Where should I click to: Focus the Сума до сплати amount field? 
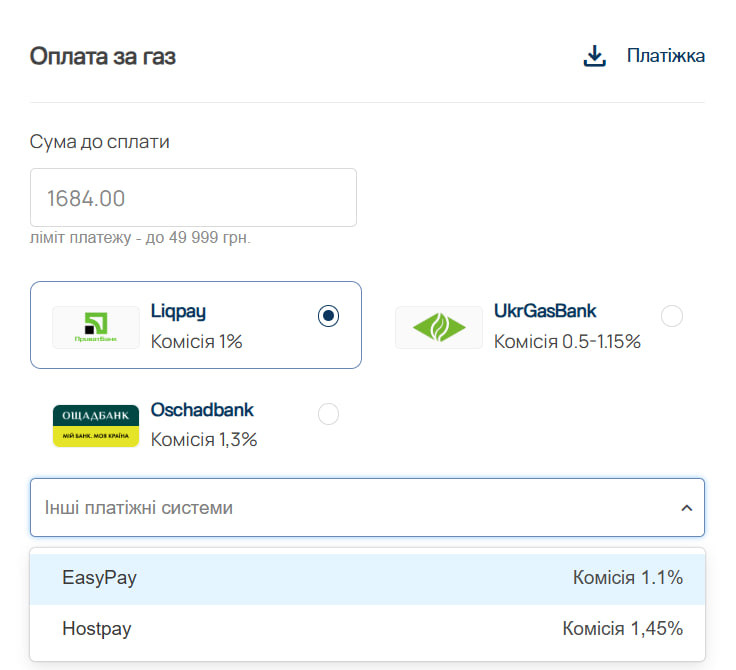(x=193, y=198)
